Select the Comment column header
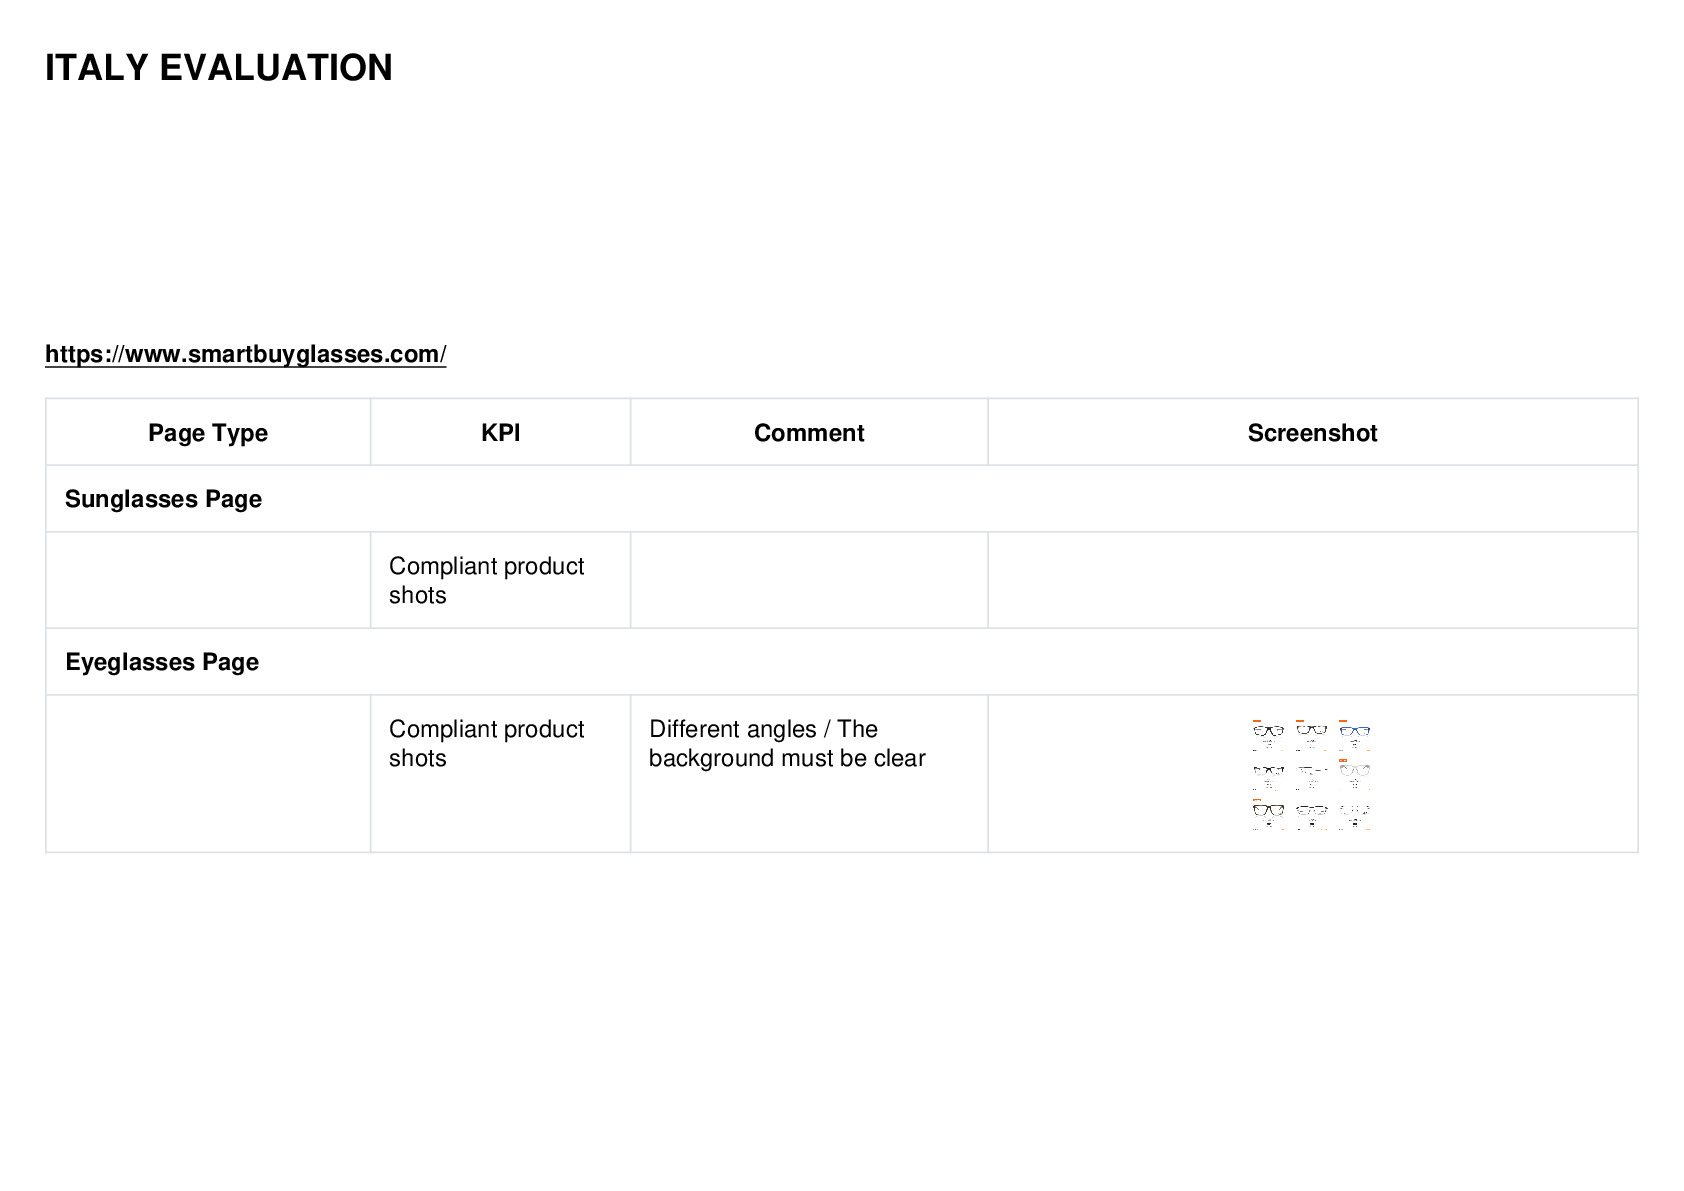Image resolution: width=1684 pixels, height=1191 pixels. pyautogui.click(x=809, y=432)
